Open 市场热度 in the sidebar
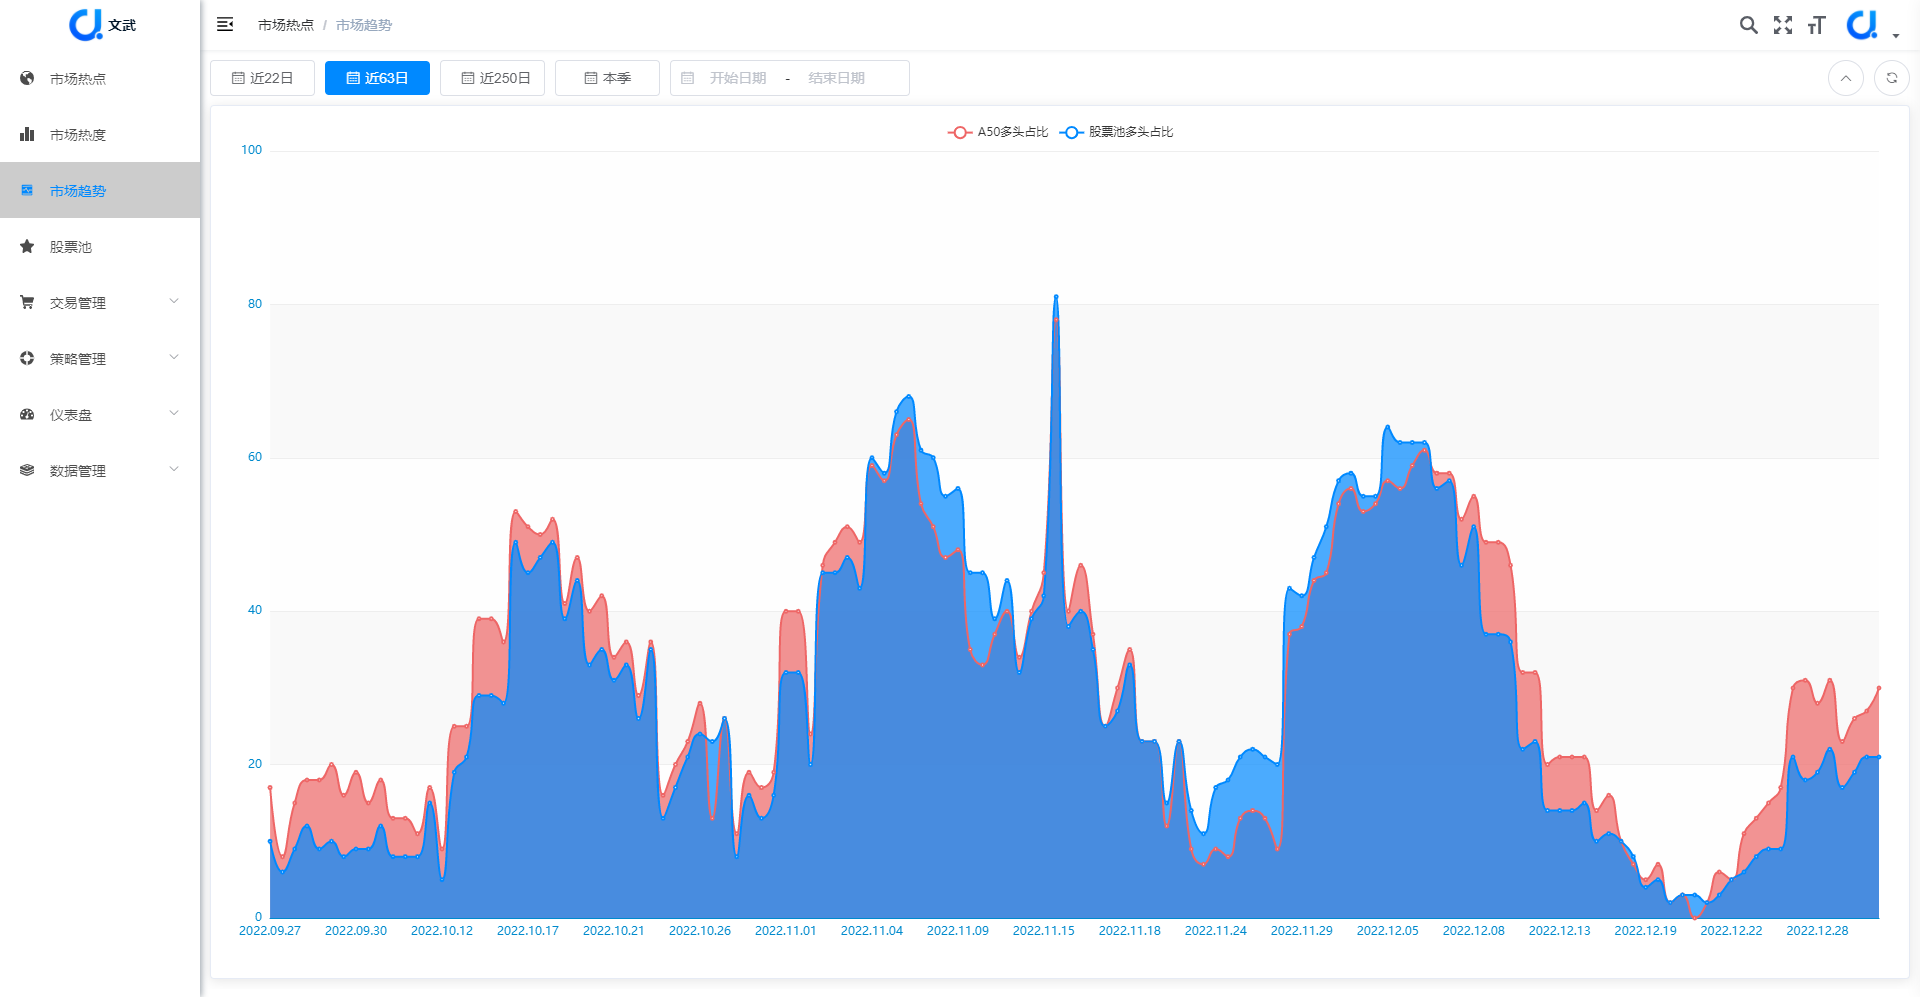This screenshot has height=997, width=1920. pyautogui.click(x=100, y=134)
